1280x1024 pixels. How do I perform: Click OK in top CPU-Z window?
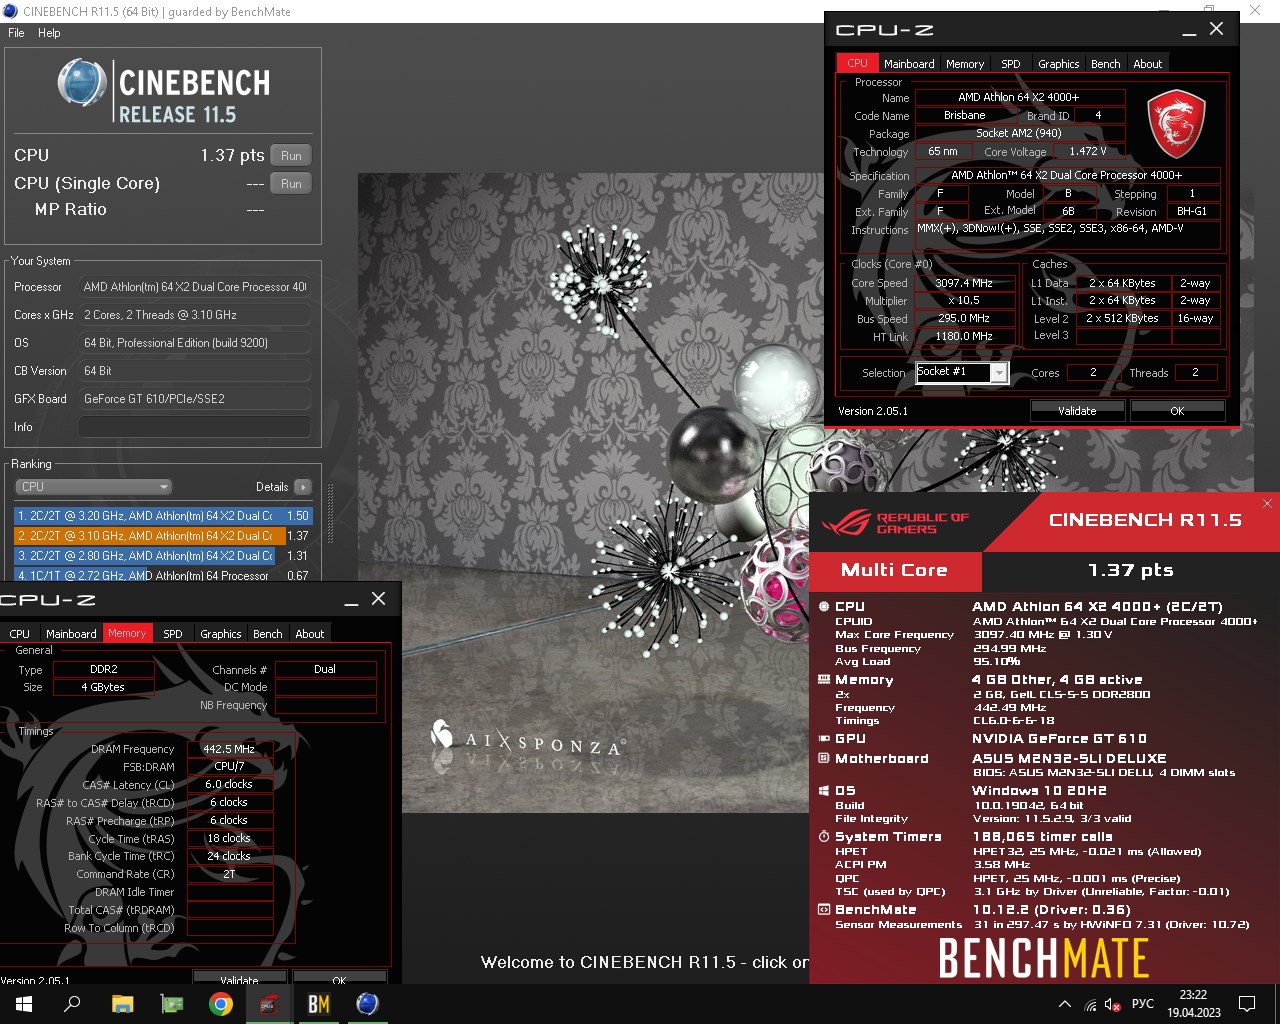click(x=1177, y=411)
